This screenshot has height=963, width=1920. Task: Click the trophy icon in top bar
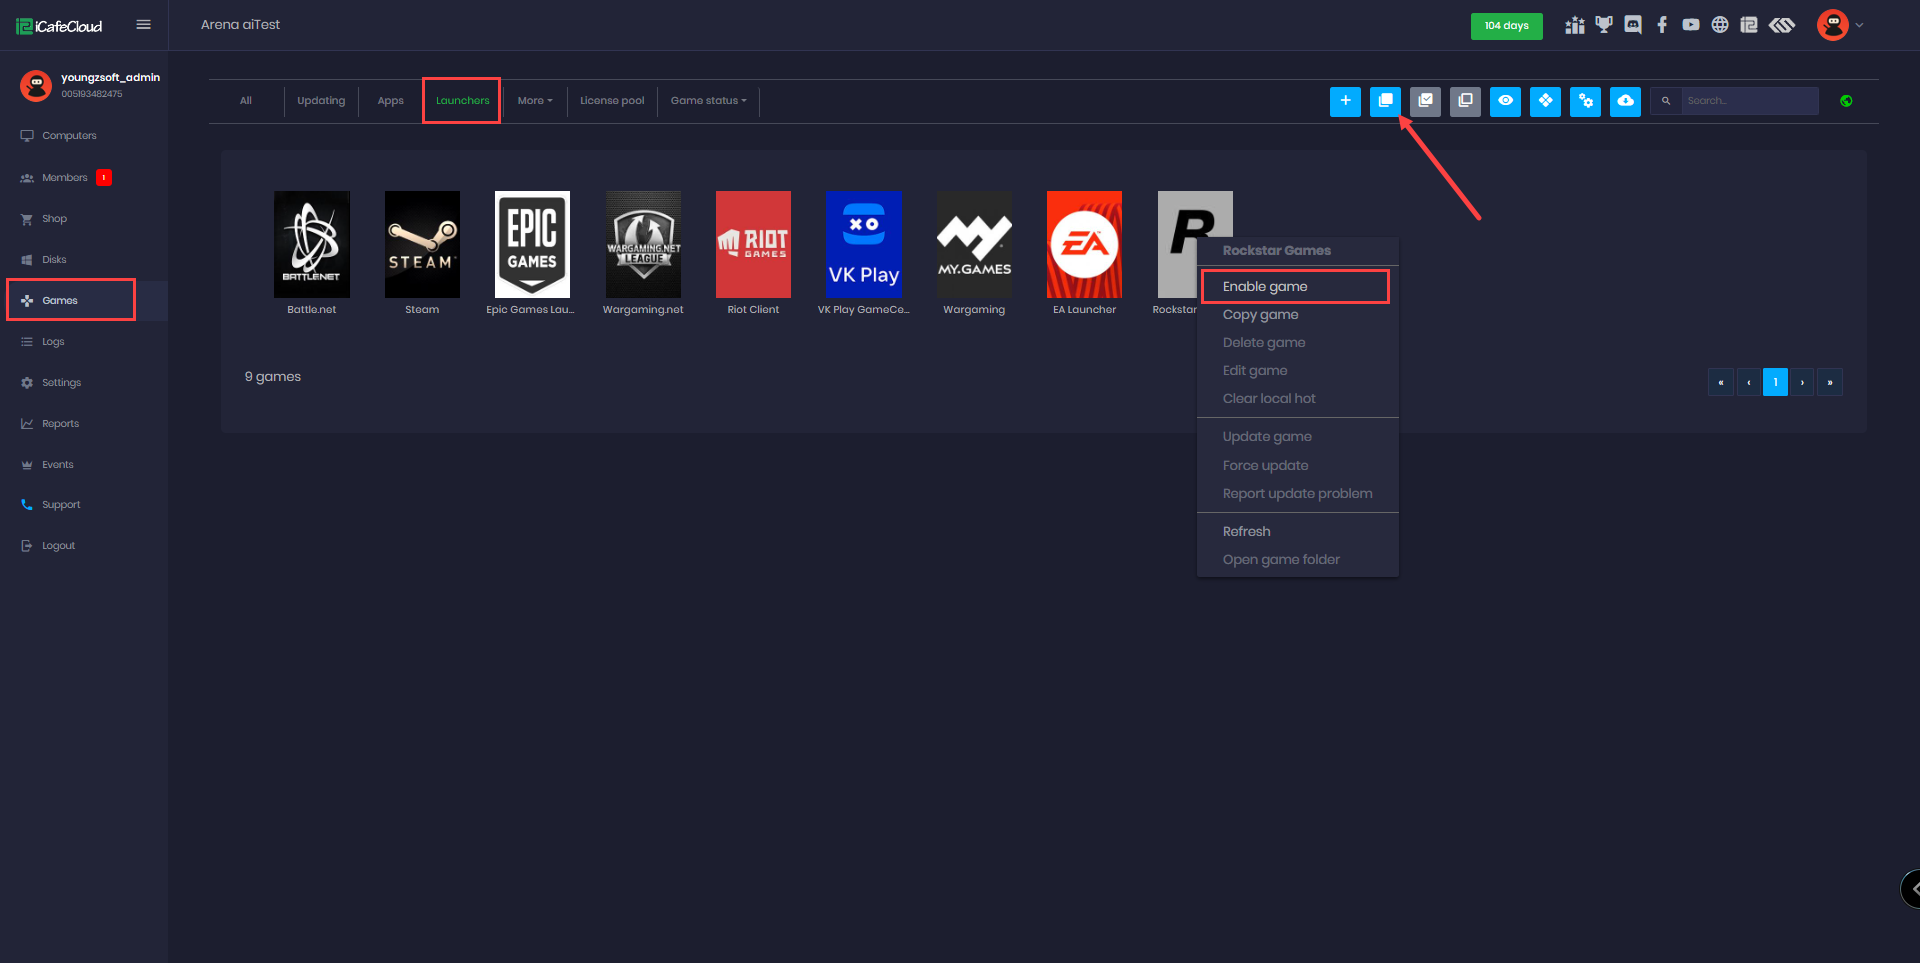[1604, 25]
